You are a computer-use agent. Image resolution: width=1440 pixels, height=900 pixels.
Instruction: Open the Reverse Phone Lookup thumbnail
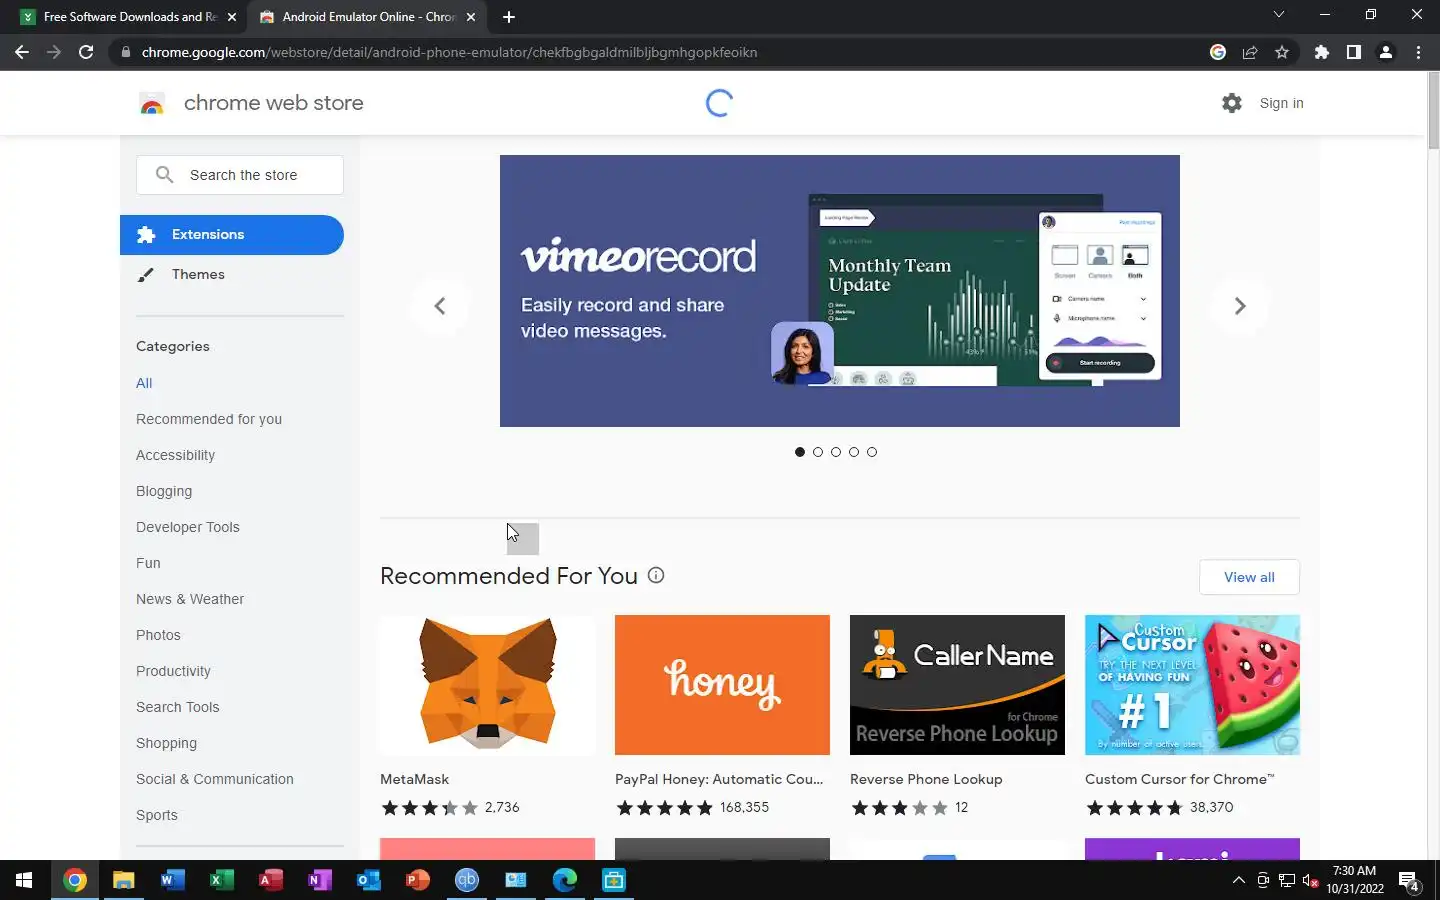click(957, 685)
